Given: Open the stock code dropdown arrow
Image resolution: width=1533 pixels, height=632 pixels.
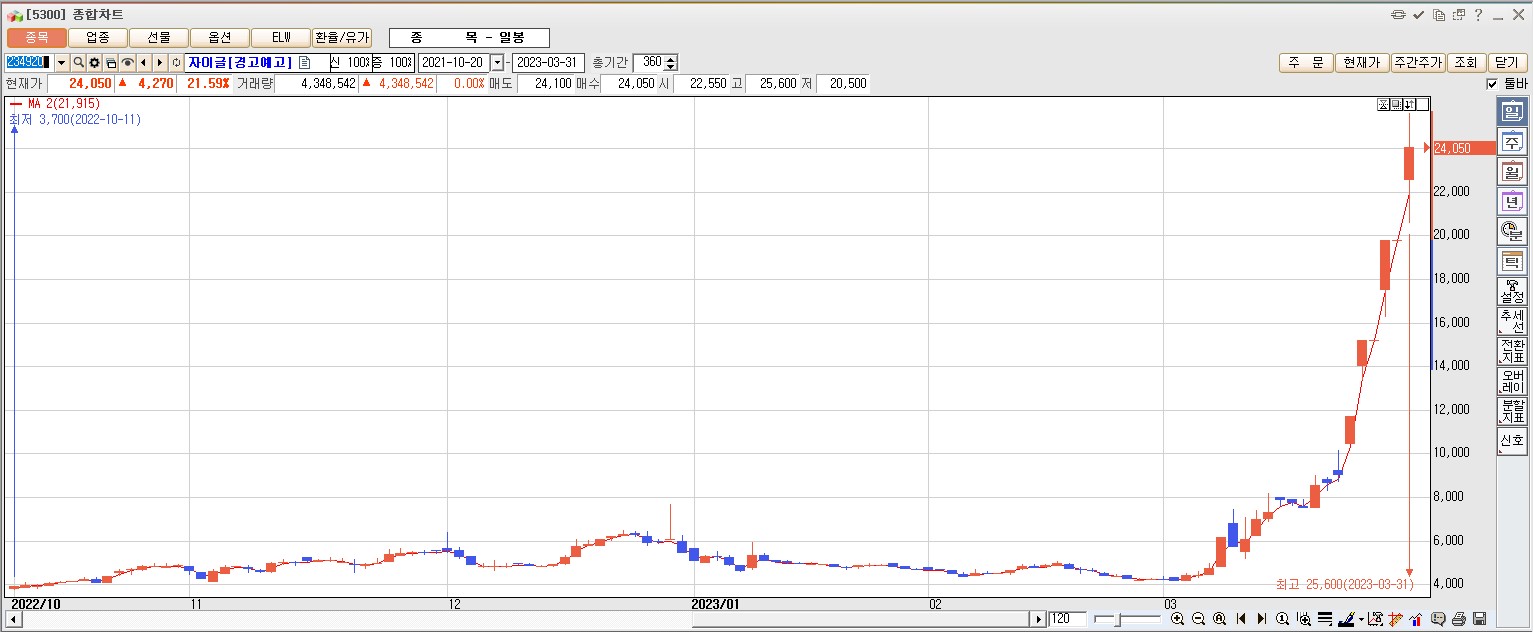Looking at the screenshot, I should point(61,63).
